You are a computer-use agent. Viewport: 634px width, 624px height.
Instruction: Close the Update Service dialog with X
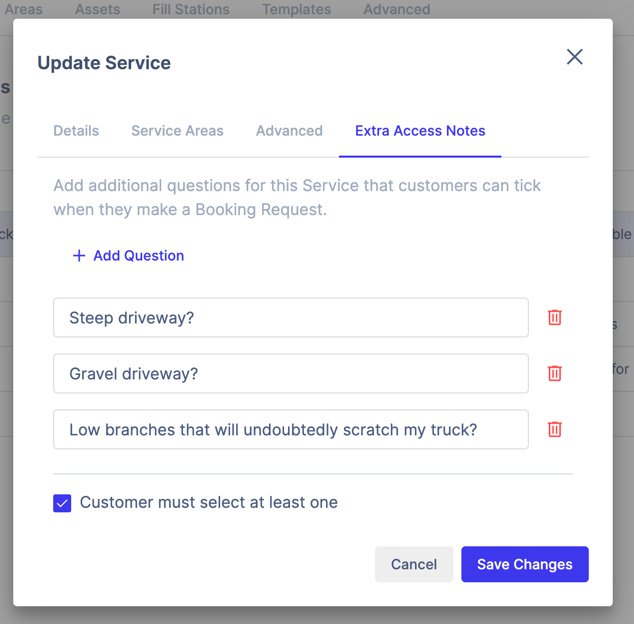(x=574, y=57)
